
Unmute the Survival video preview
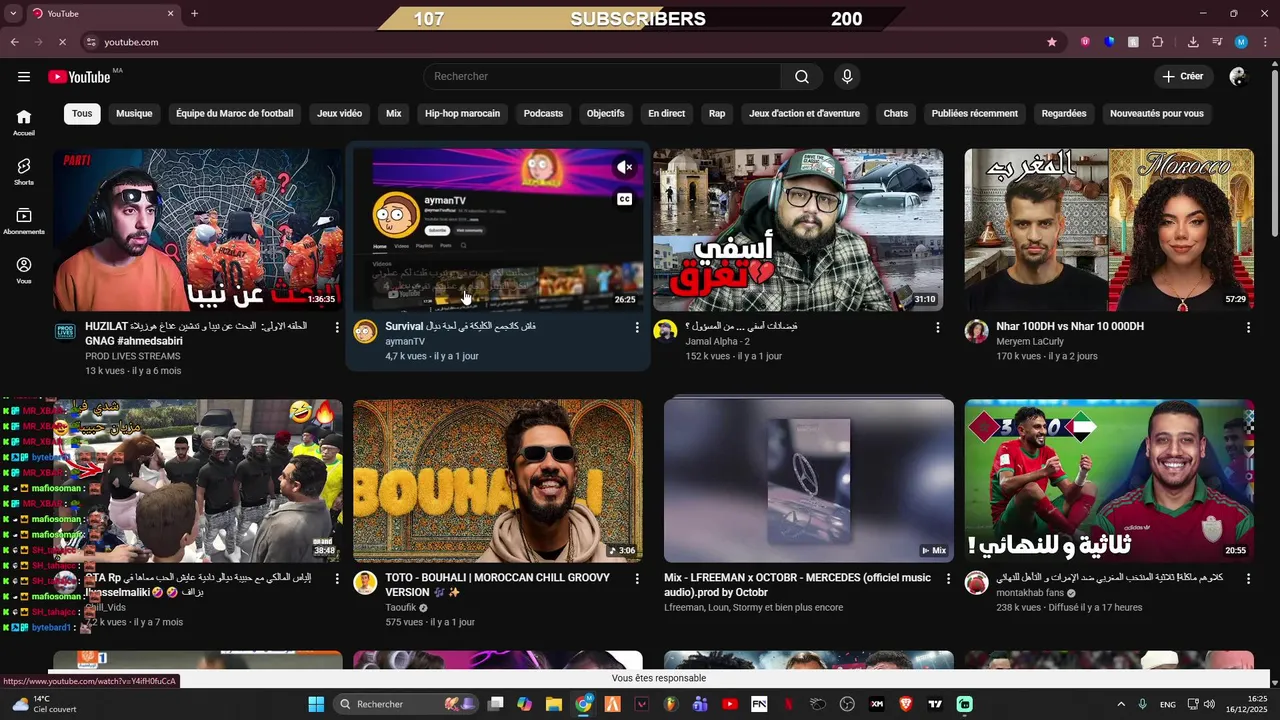624,167
